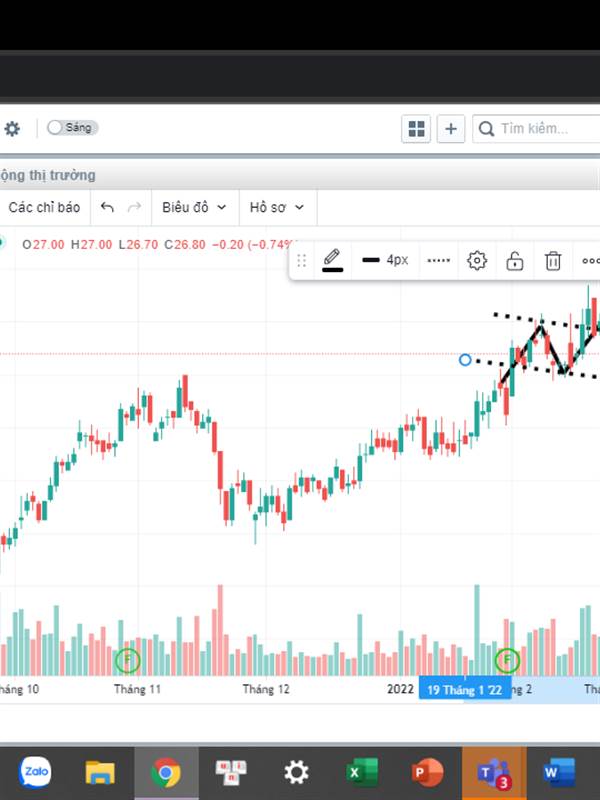Open more options on drawing toolbar

pyautogui.click(x=590, y=261)
